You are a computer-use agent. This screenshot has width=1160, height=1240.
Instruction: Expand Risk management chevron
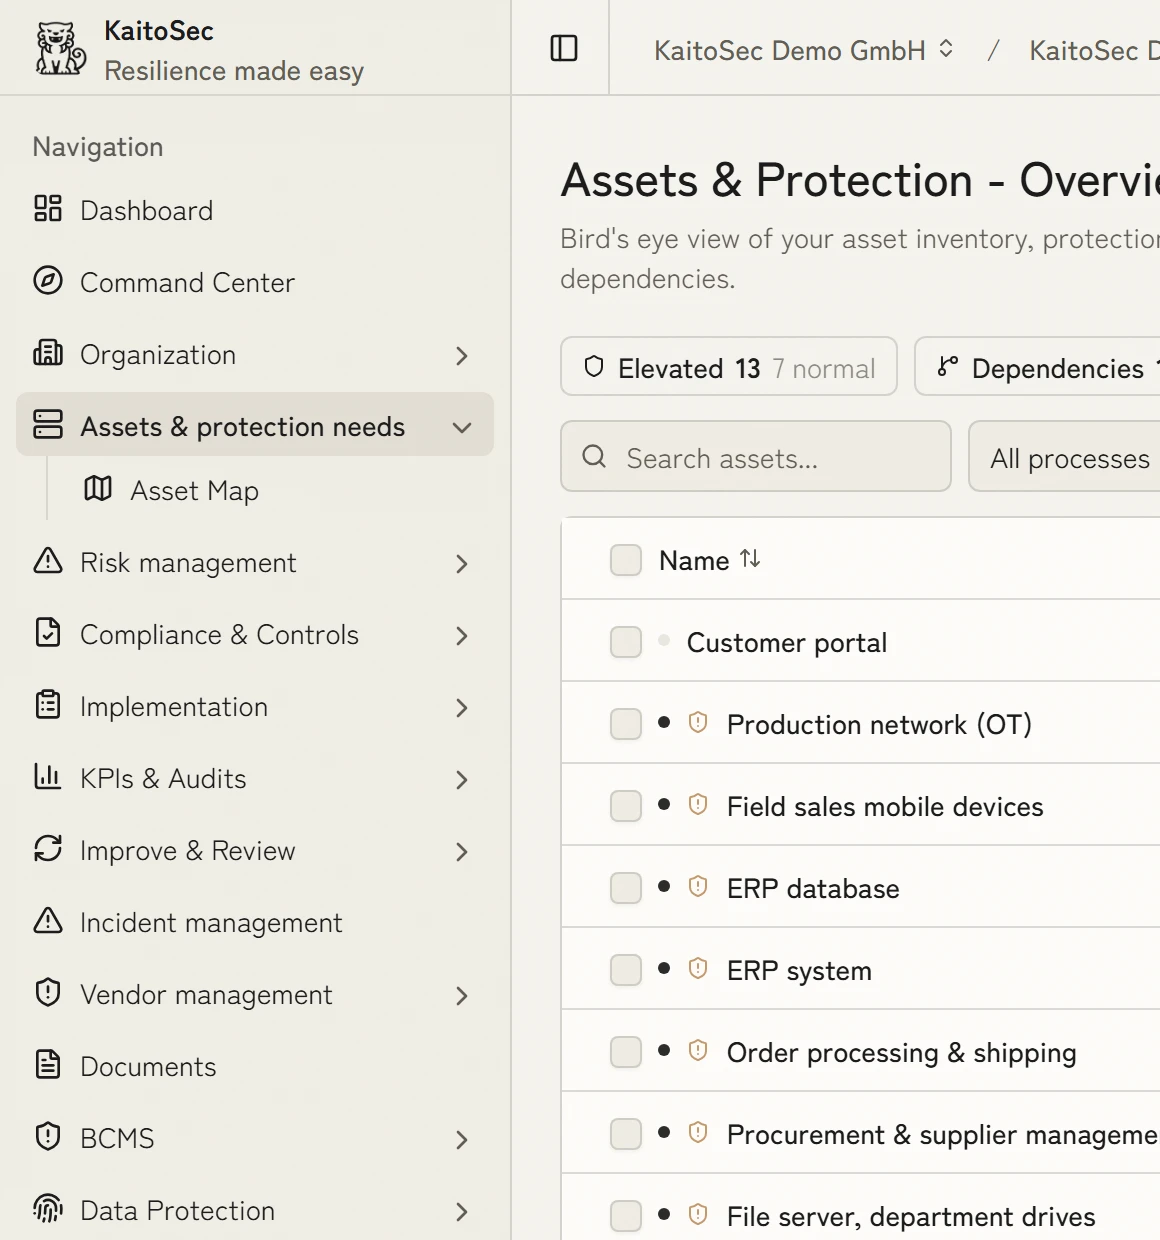pyautogui.click(x=461, y=564)
